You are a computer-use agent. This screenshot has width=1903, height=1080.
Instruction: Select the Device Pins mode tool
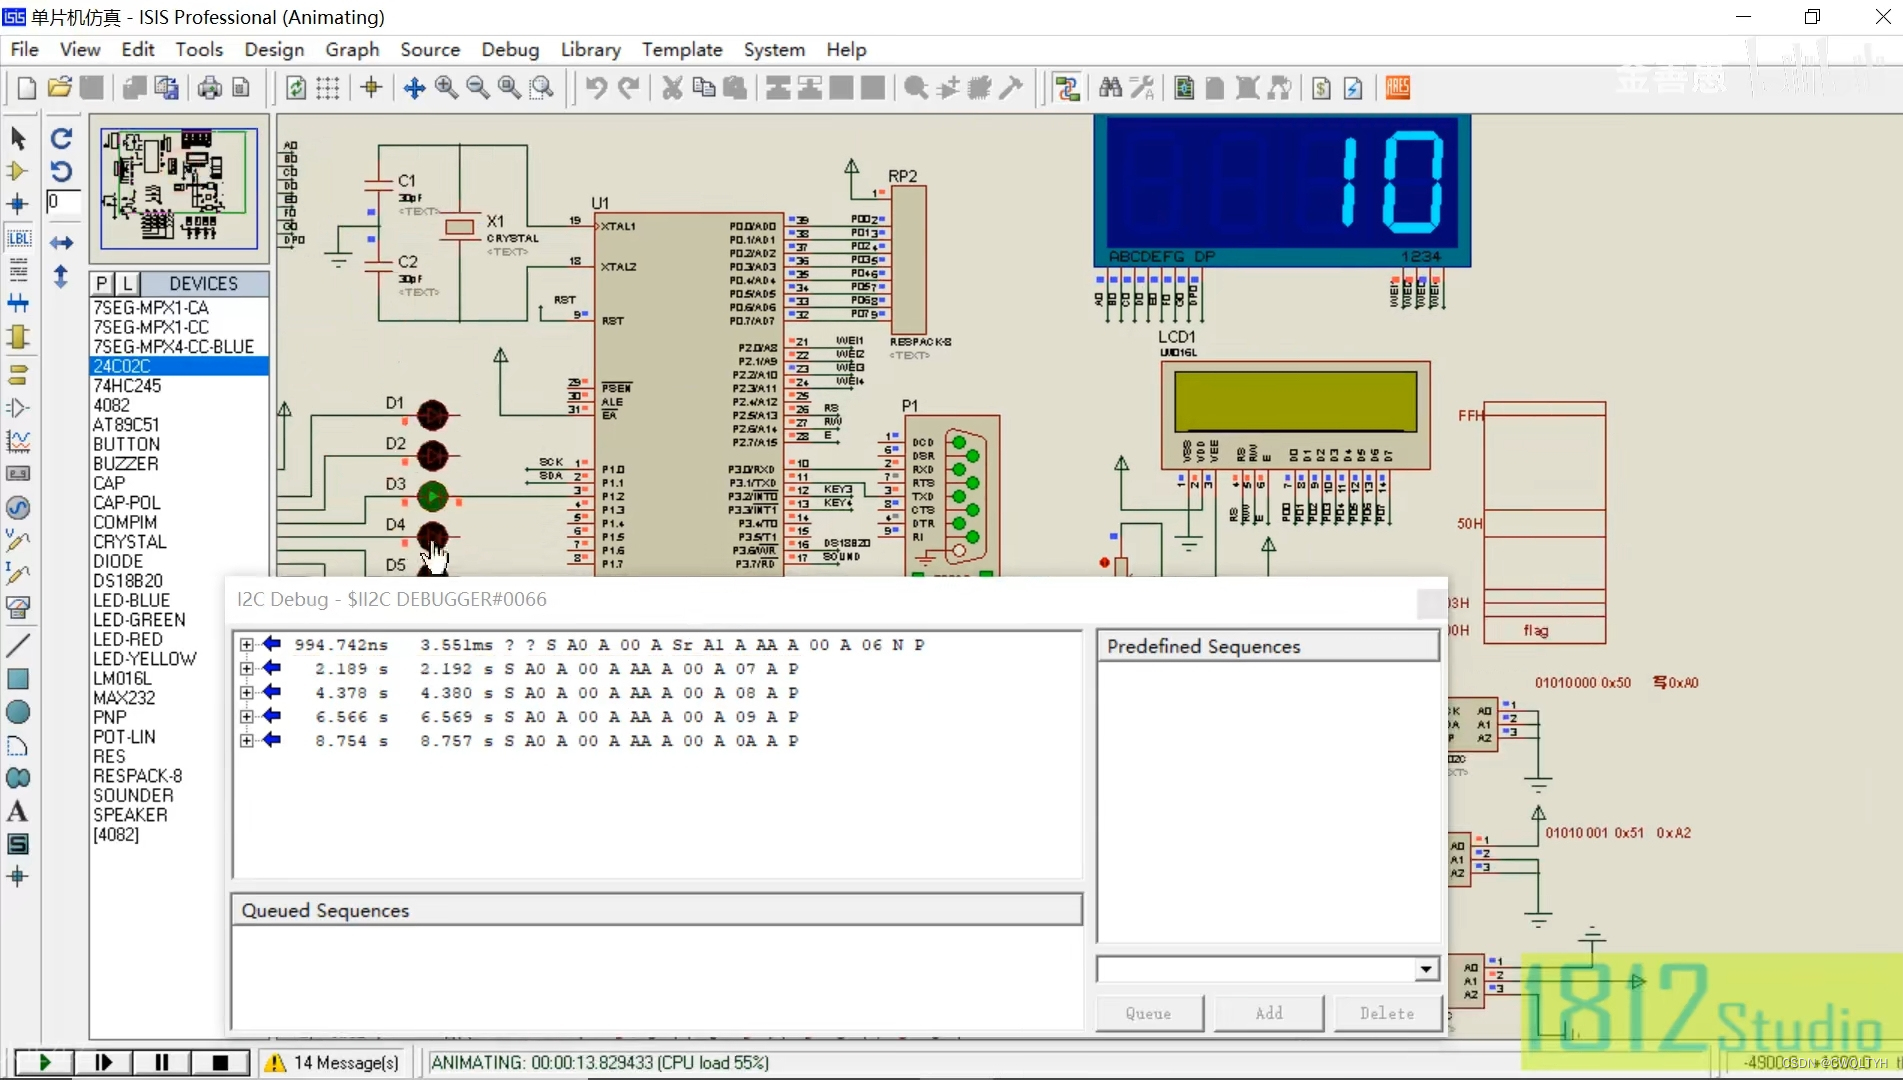tap(18, 408)
